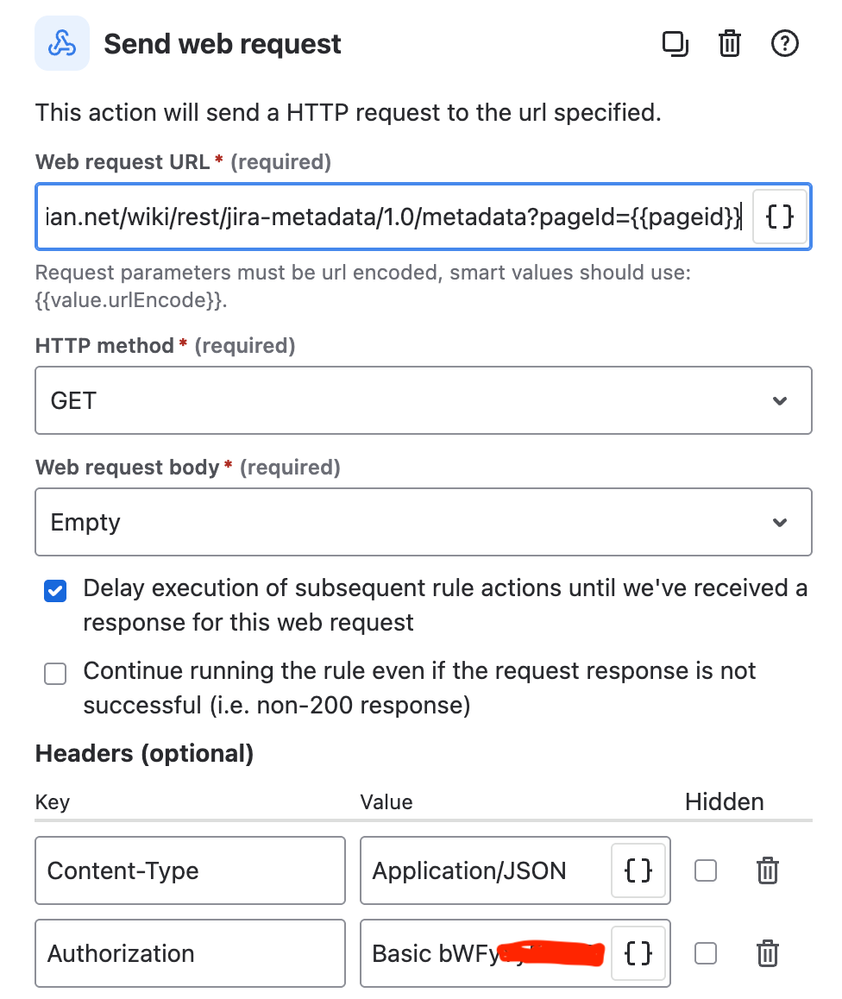Open the HTTP method dropdown showing GET
Image resolution: width=842 pixels, height=999 pixels.
point(422,400)
